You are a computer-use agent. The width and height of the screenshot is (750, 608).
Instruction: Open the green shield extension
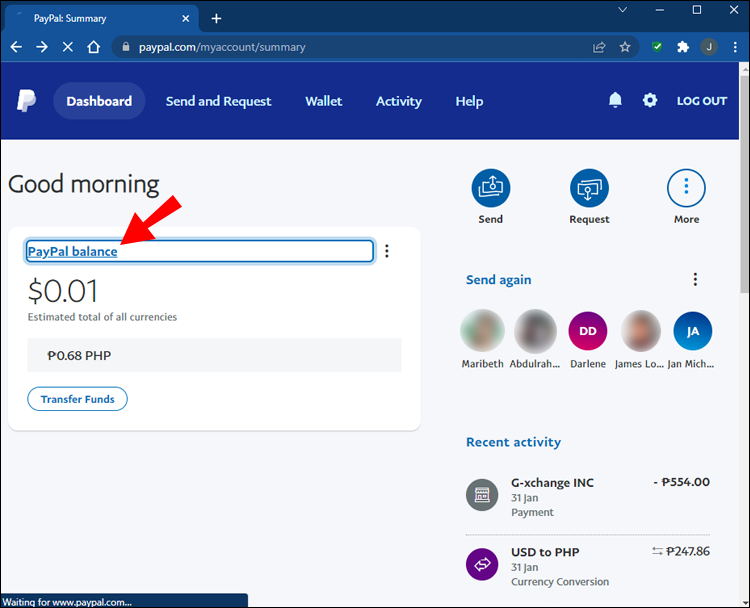(x=657, y=47)
